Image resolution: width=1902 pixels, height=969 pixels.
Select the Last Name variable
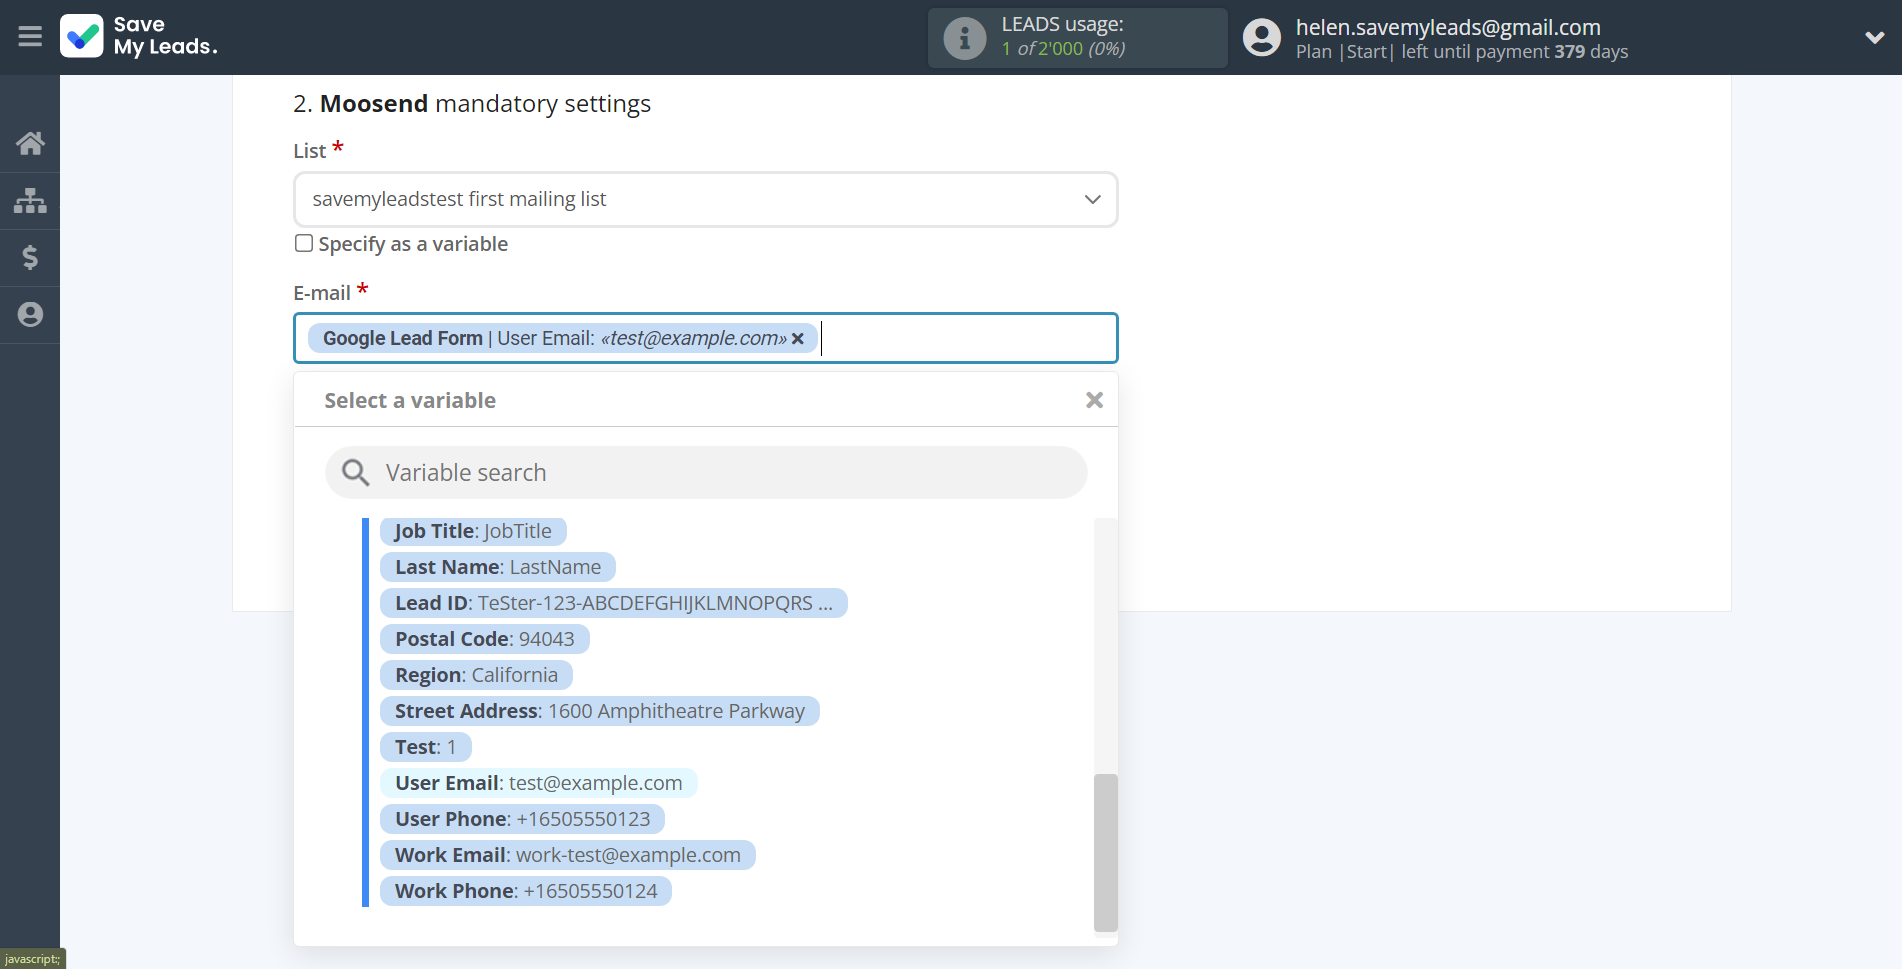pyautogui.click(x=498, y=567)
